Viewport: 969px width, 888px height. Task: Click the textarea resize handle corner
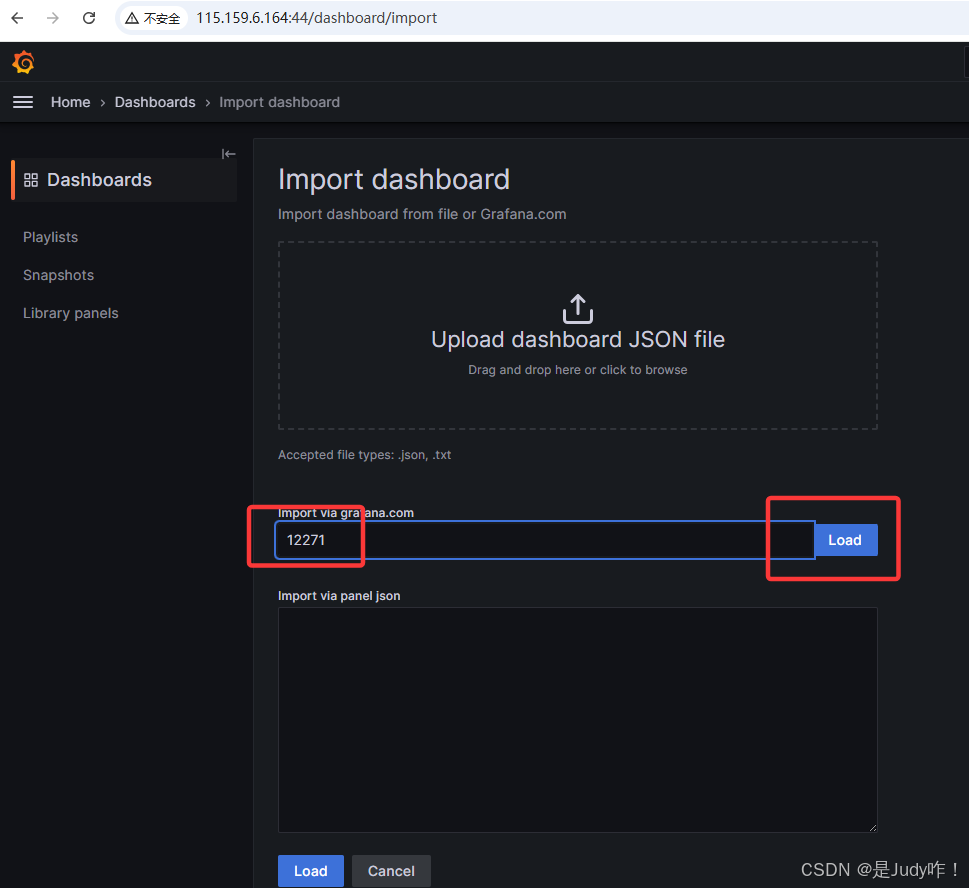873,828
